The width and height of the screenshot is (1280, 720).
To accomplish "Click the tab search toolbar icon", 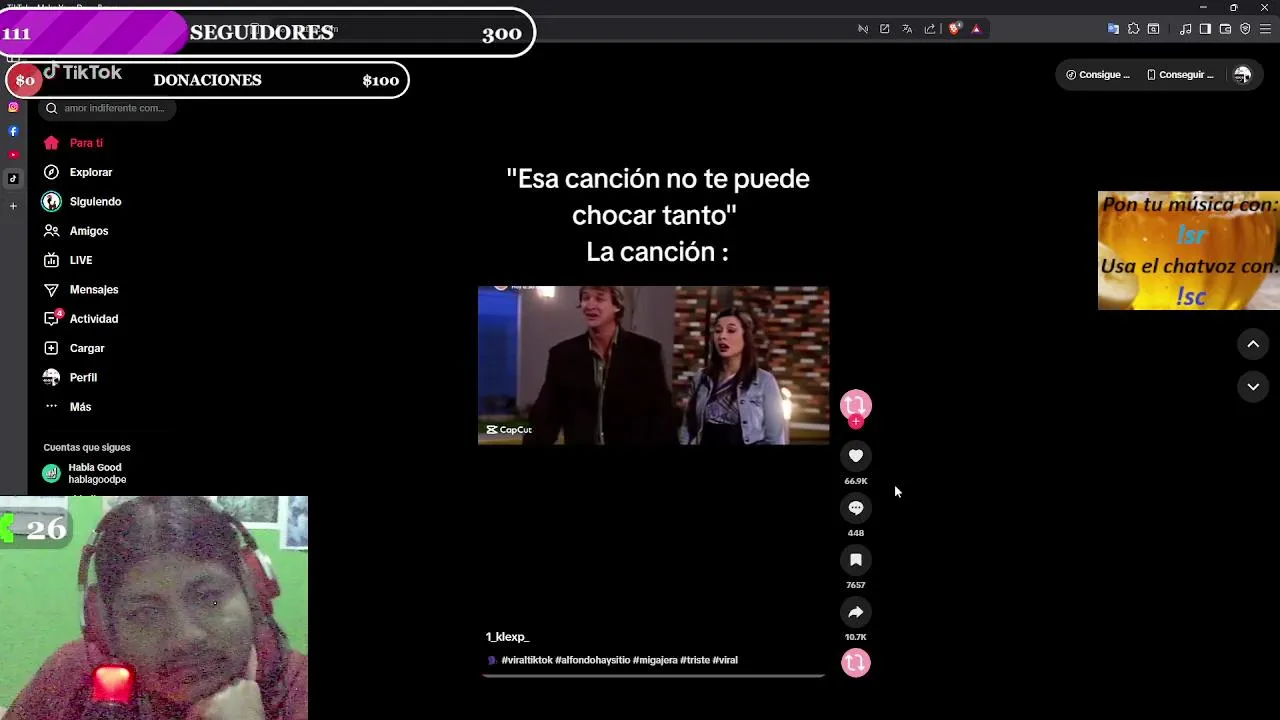I will coord(1153,29).
